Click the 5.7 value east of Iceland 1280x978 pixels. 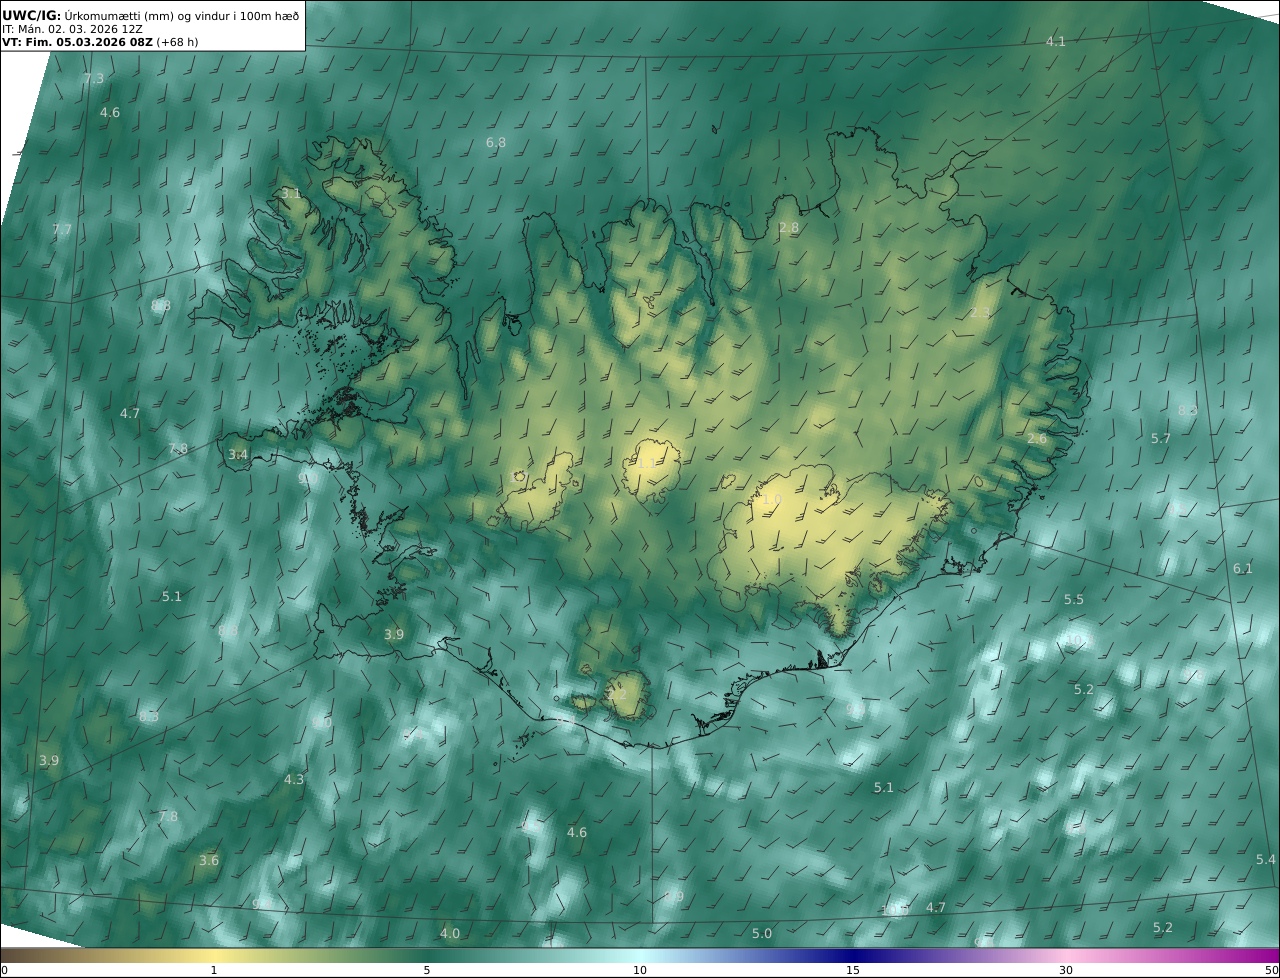point(1161,439)
